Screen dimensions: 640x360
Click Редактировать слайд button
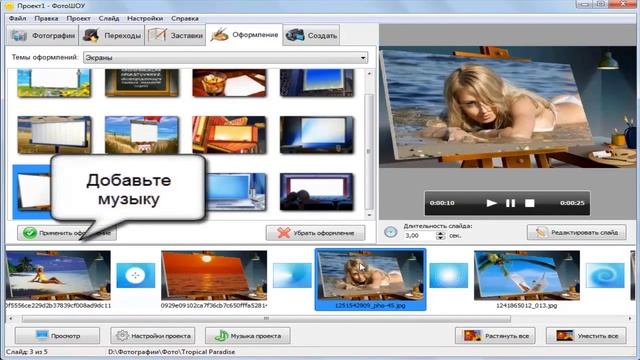pos(576,232)
